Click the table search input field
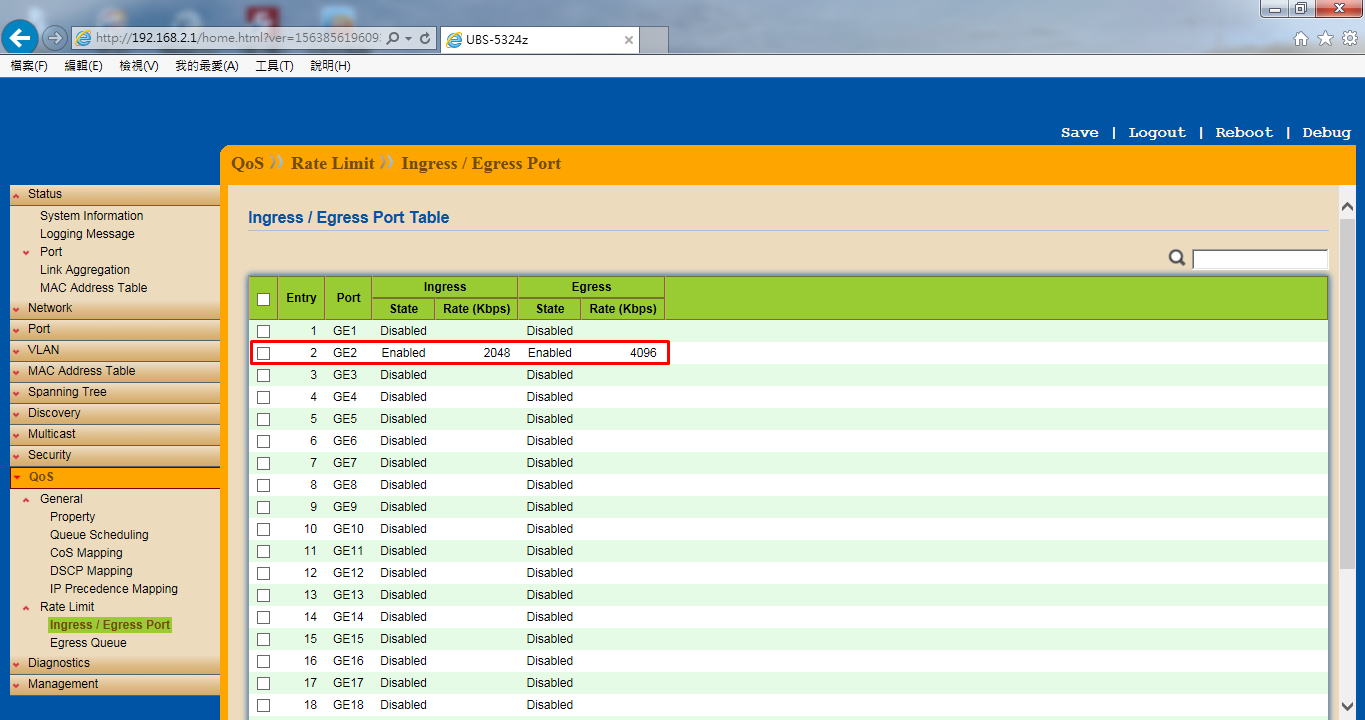 [1259, 259]
